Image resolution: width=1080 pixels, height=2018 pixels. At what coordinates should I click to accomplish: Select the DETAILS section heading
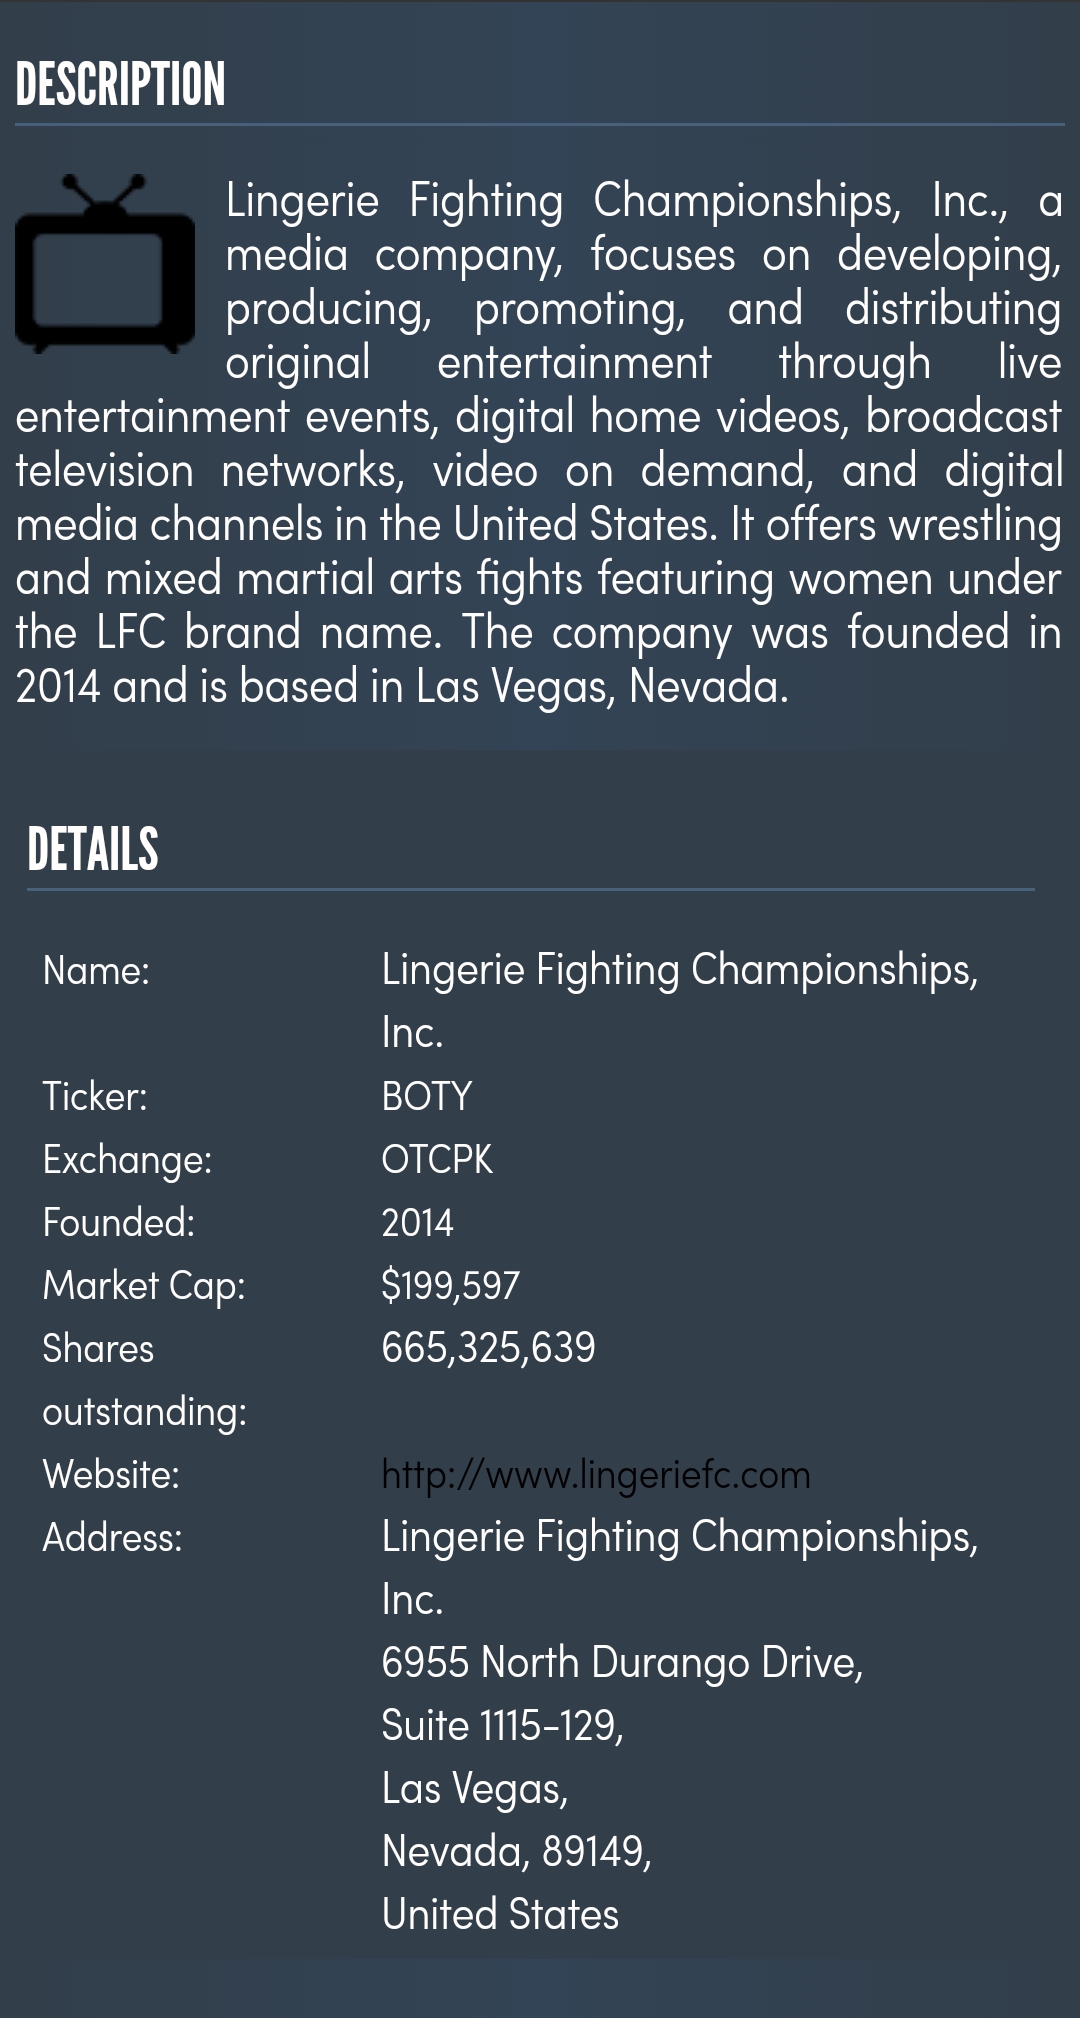click(x=93, y=849)
